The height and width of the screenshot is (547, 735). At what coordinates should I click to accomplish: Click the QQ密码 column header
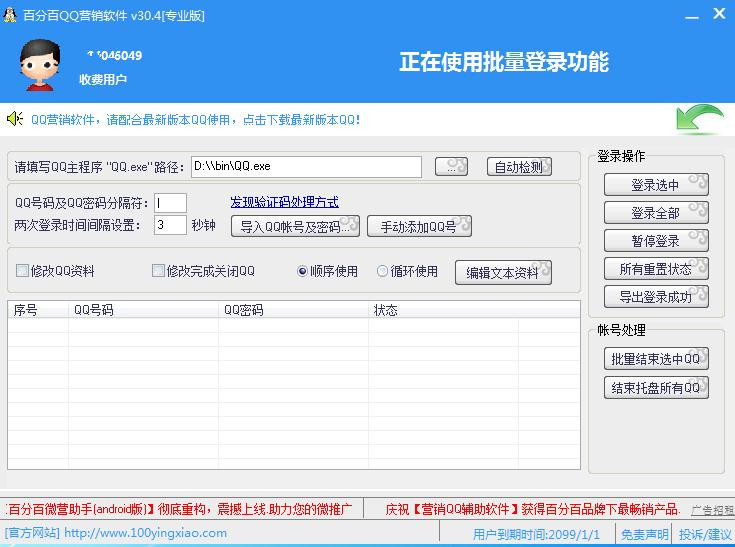[x=293, y=310]
